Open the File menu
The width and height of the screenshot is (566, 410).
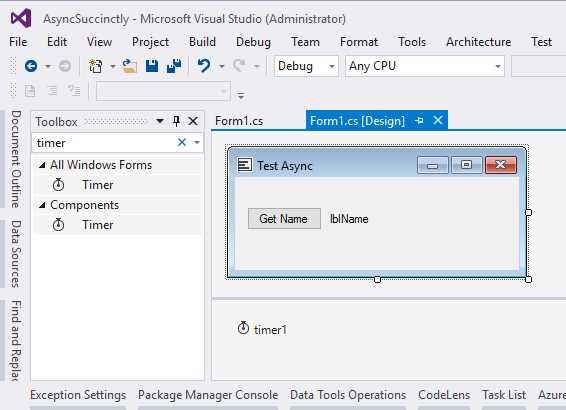[x=18, y=42]
